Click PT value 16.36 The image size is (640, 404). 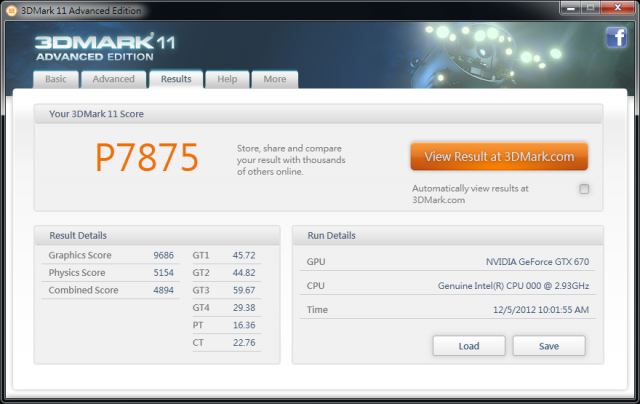click(x=244, y=325)
